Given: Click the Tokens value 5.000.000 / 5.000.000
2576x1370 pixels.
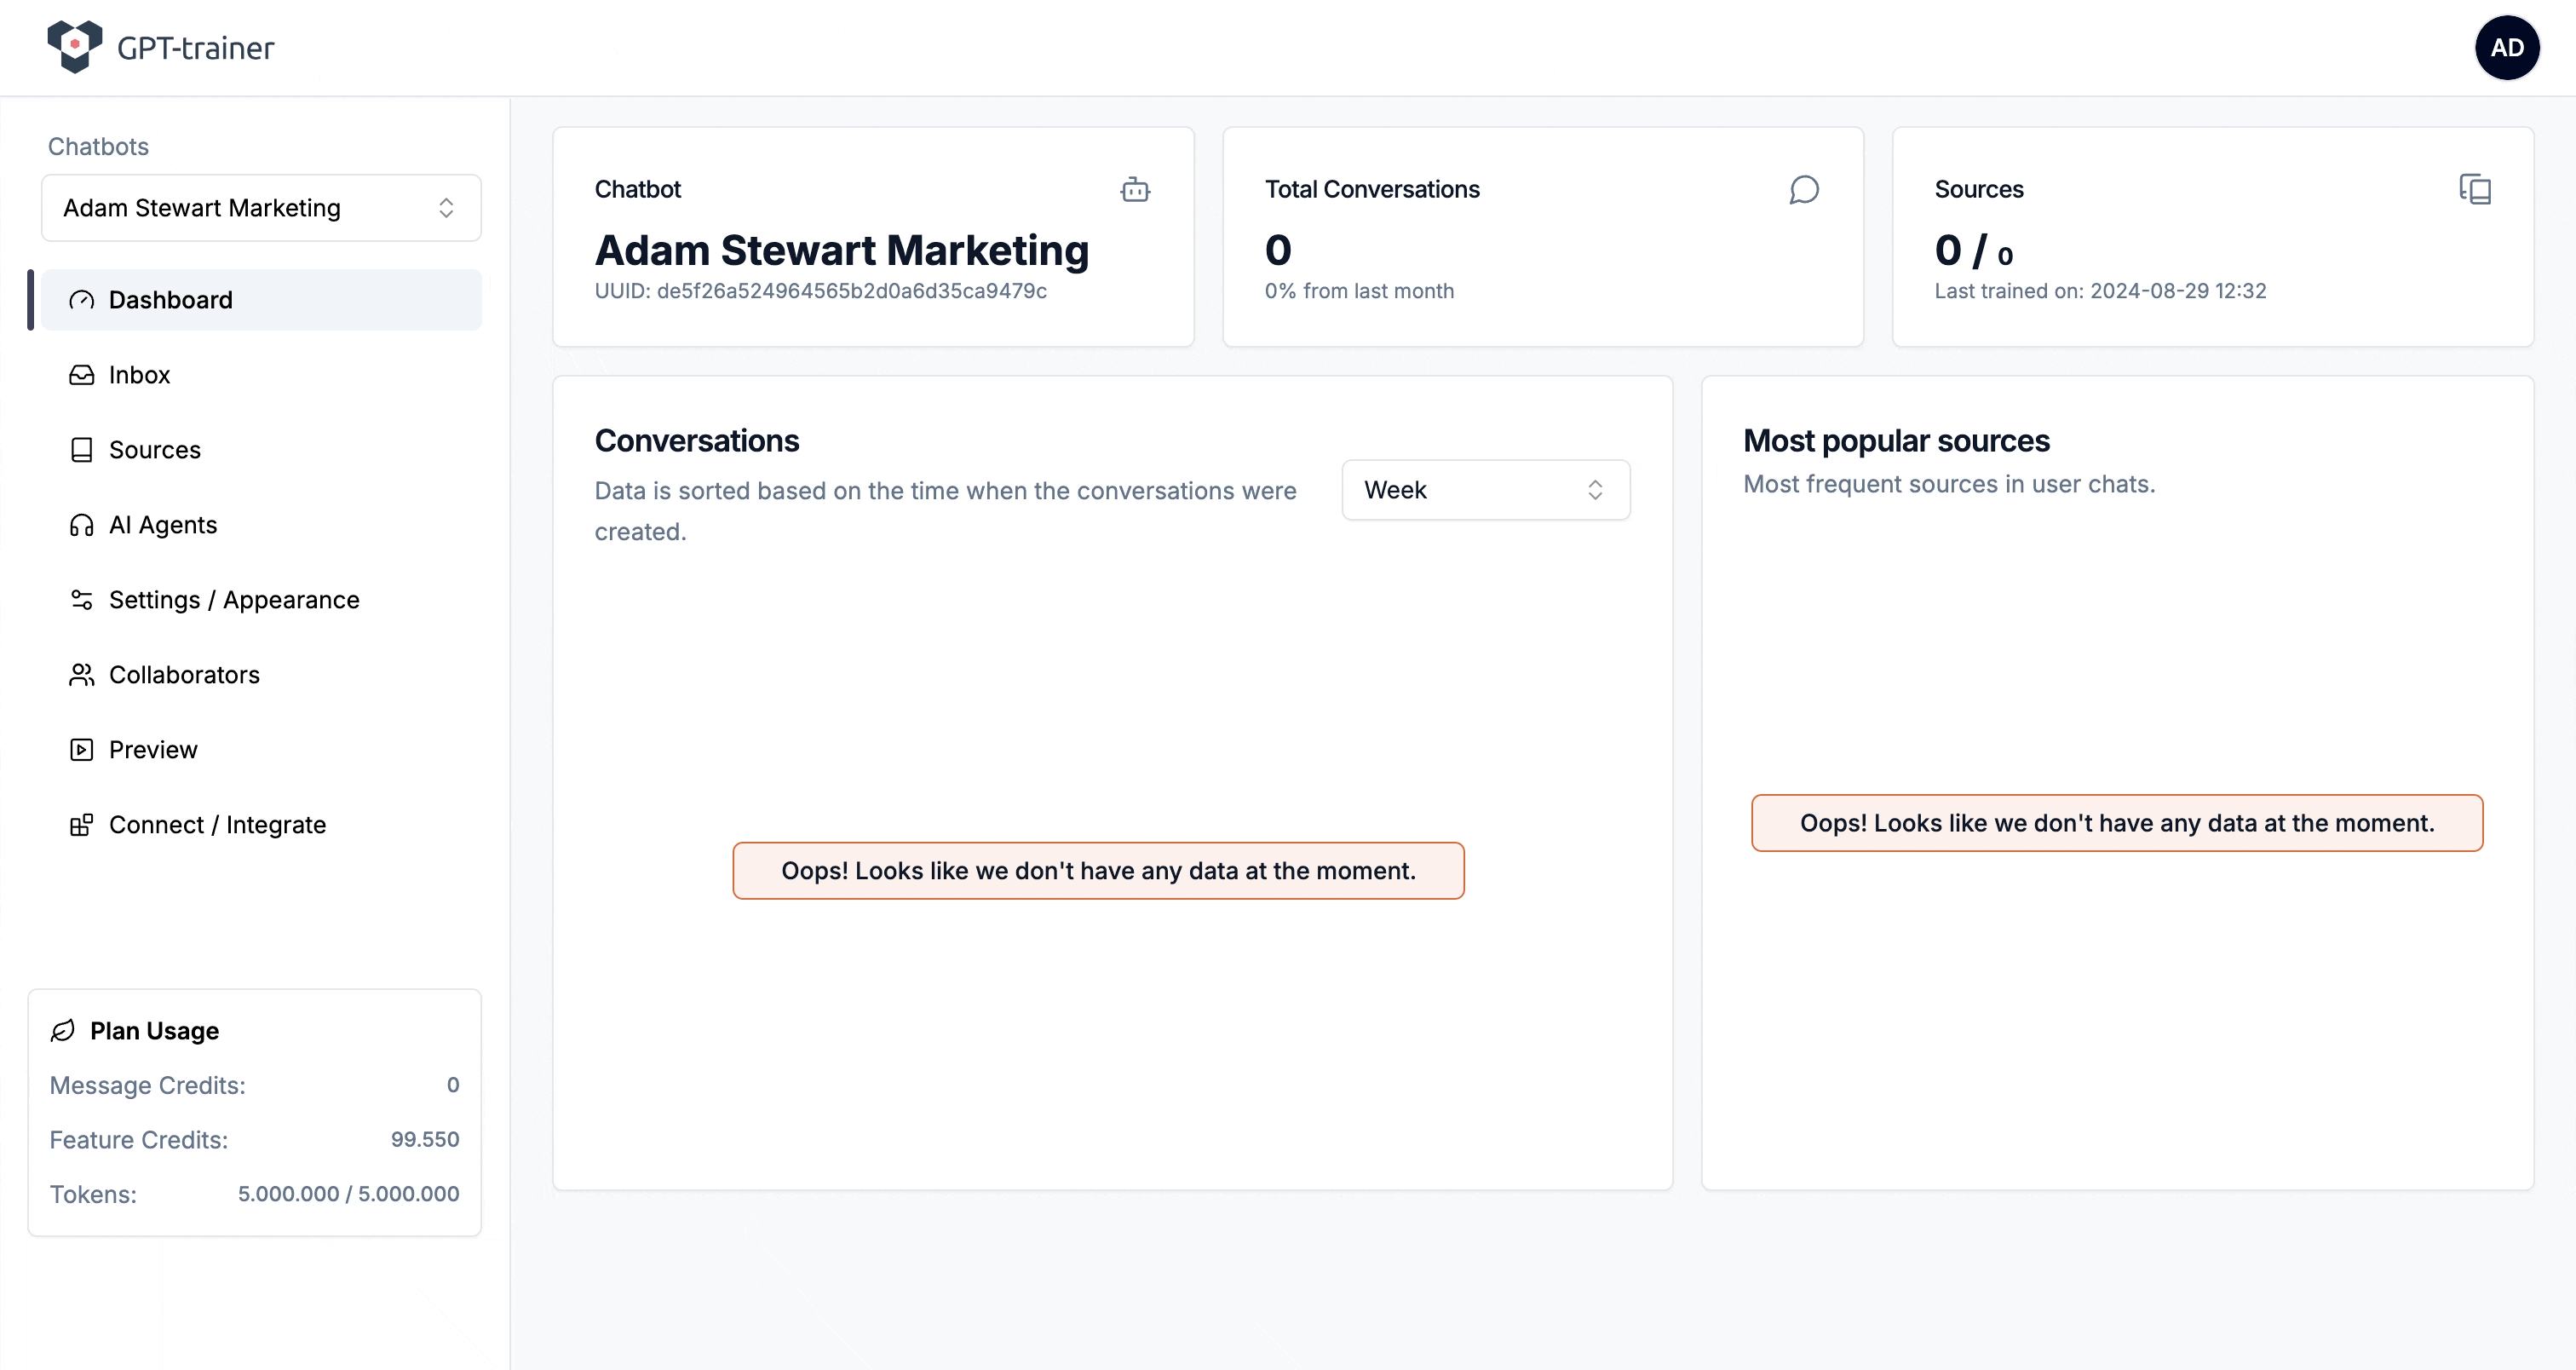Looking at the screenshot, I should 348,1194.
